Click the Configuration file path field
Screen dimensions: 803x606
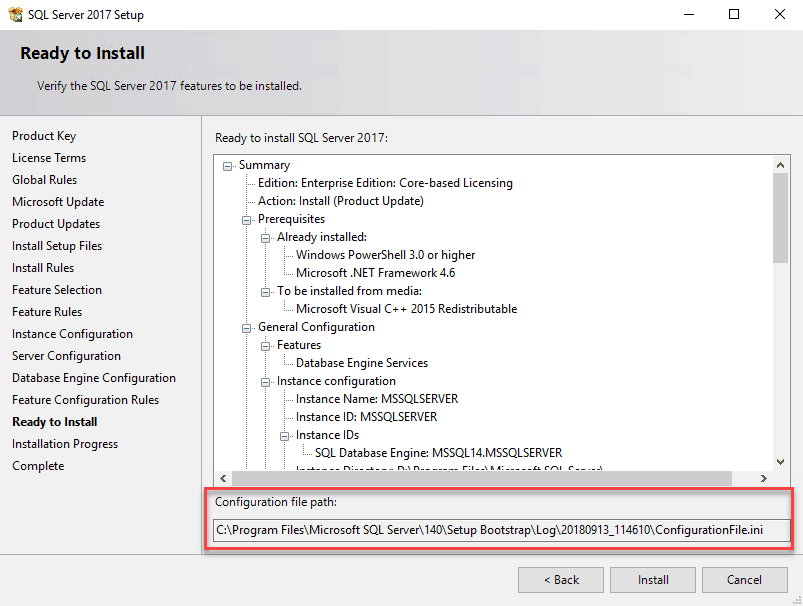tap(501, 530)
